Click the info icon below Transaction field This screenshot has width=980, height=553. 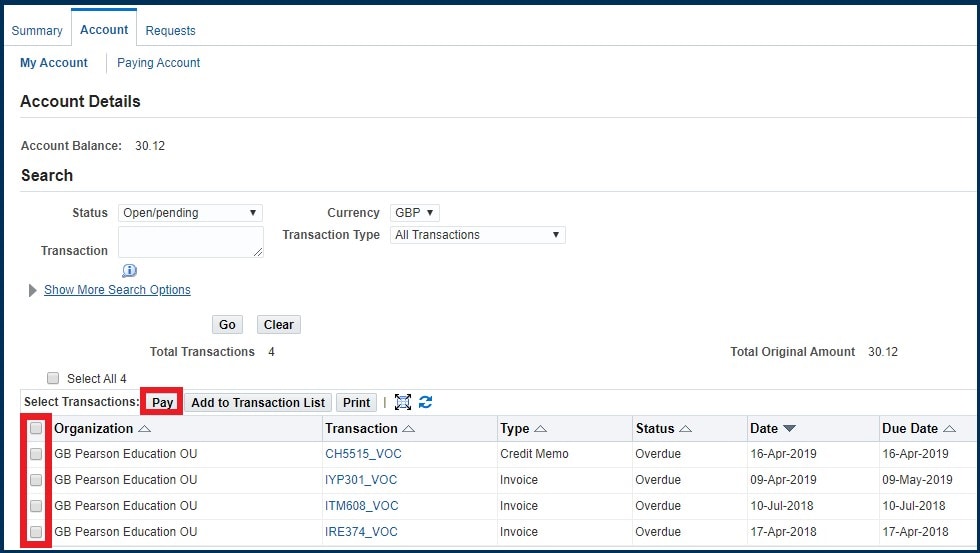[129, 270]
